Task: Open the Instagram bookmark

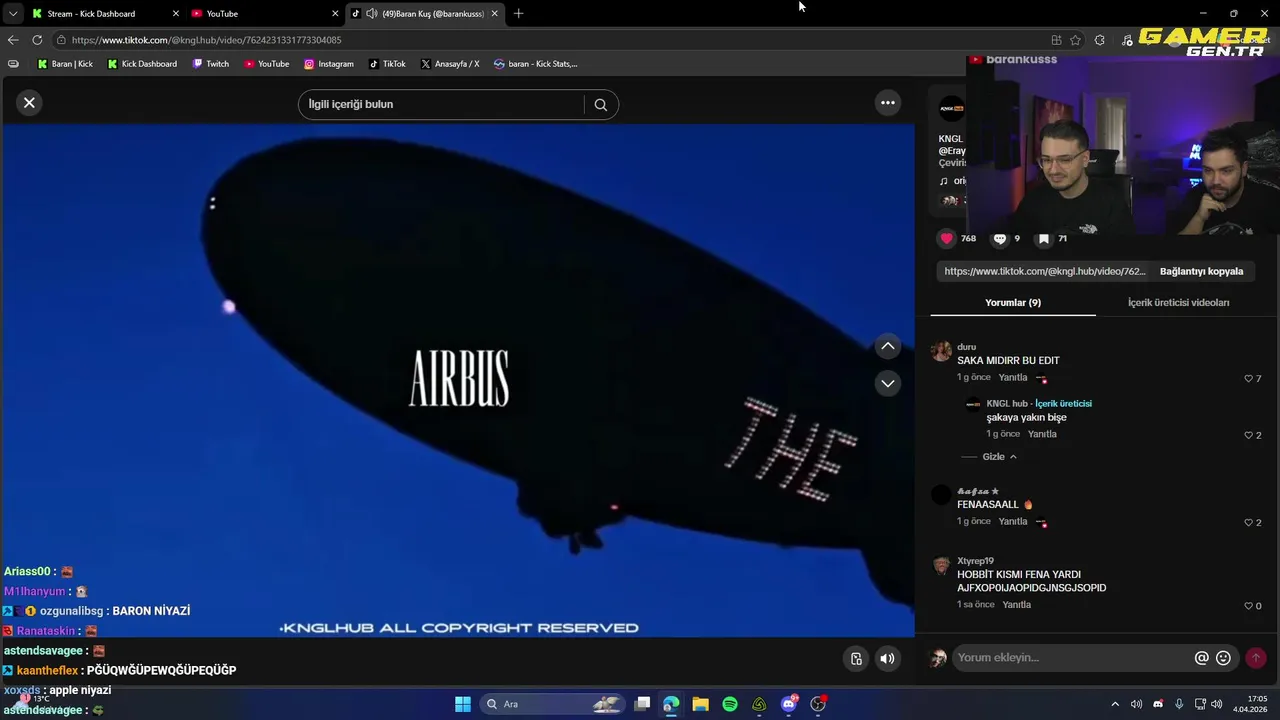Action: (x=328, y=64)
